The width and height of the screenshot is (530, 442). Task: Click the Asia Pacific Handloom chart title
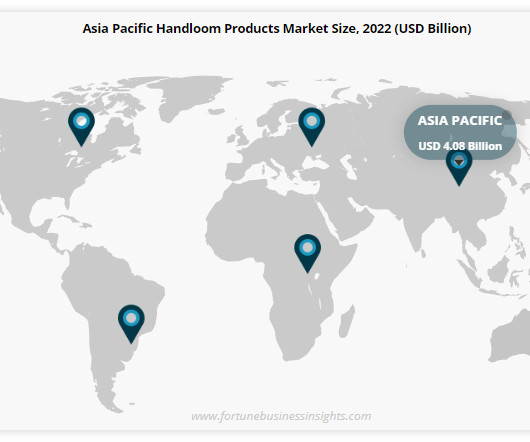277,28
